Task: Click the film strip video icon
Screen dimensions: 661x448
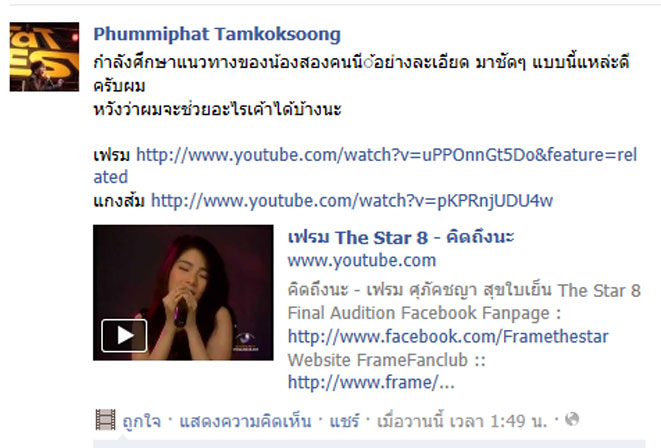Action: [105, 420]
